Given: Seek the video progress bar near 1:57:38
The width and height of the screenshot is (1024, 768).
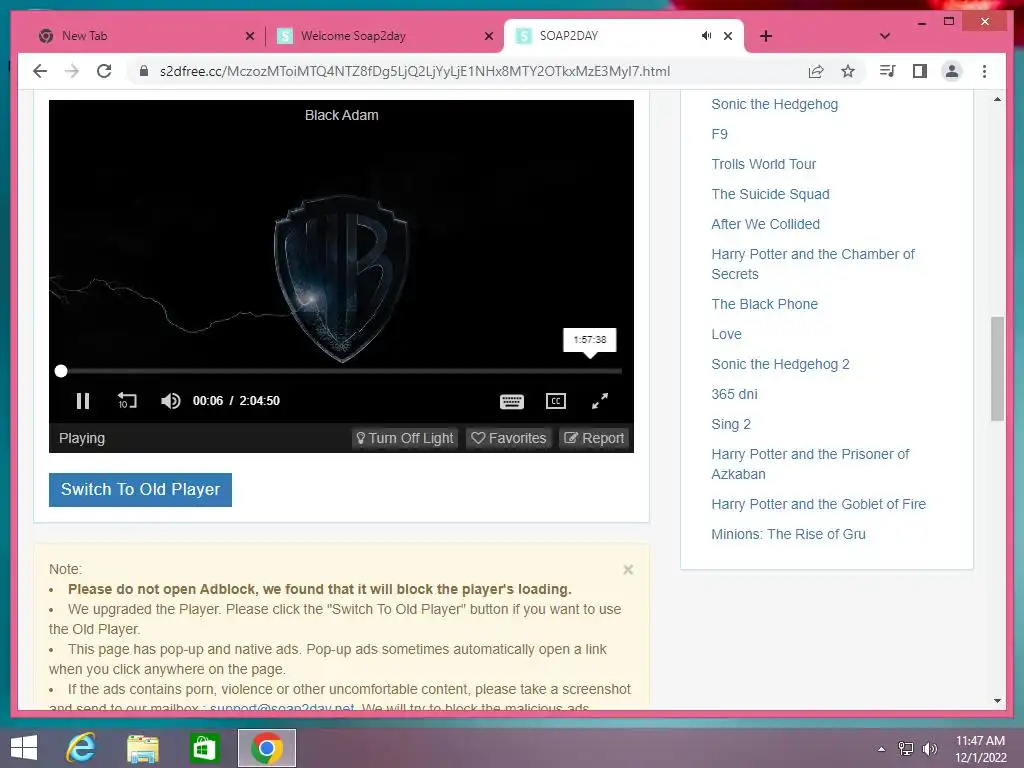Looking at the screenshot, I should pyautogui.click(x=590, y=371).
